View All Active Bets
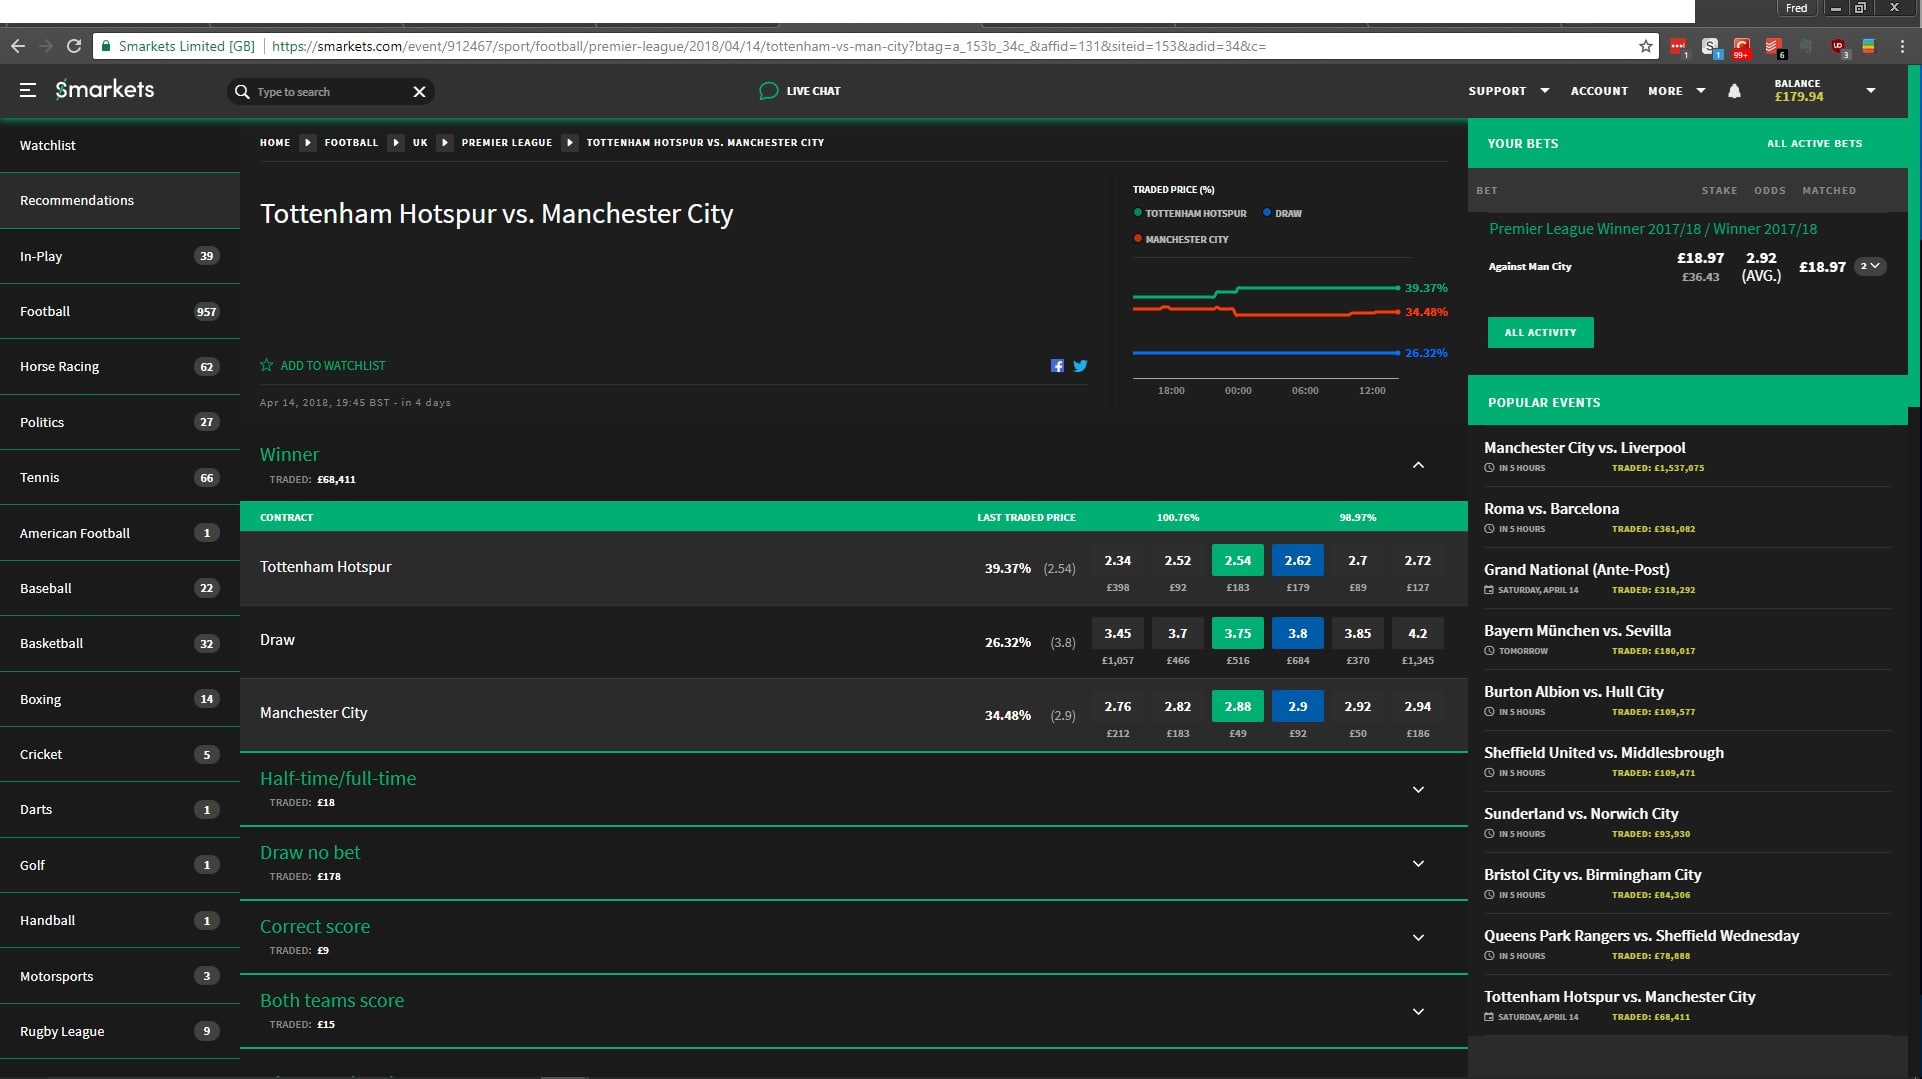The width and height of the screenshot is (1922, 1079). tap(1814, 144)
